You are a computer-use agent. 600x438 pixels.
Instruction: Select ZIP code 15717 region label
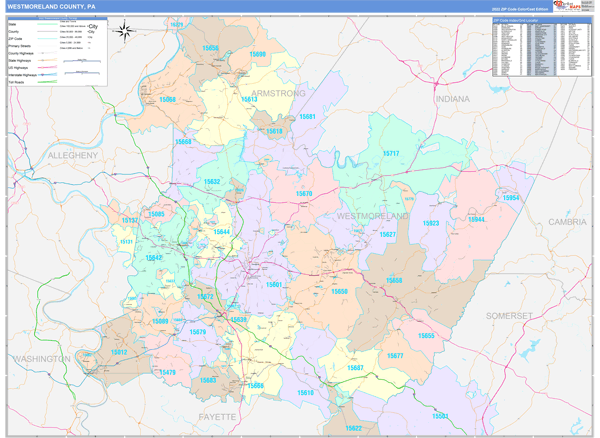coord(390,154)
